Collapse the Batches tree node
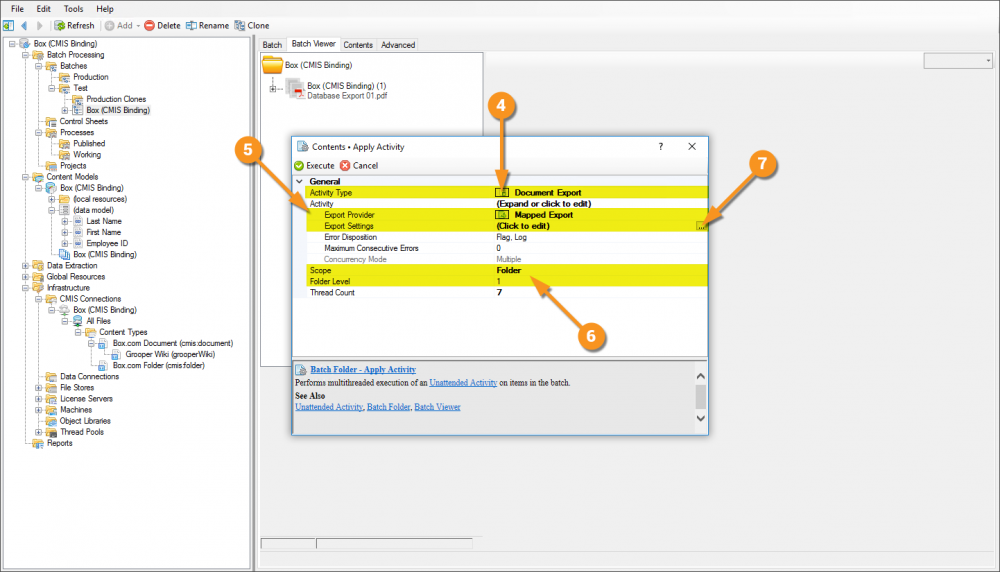The height and width of the screenshot is (572, 1000). (x=39, y=66)
